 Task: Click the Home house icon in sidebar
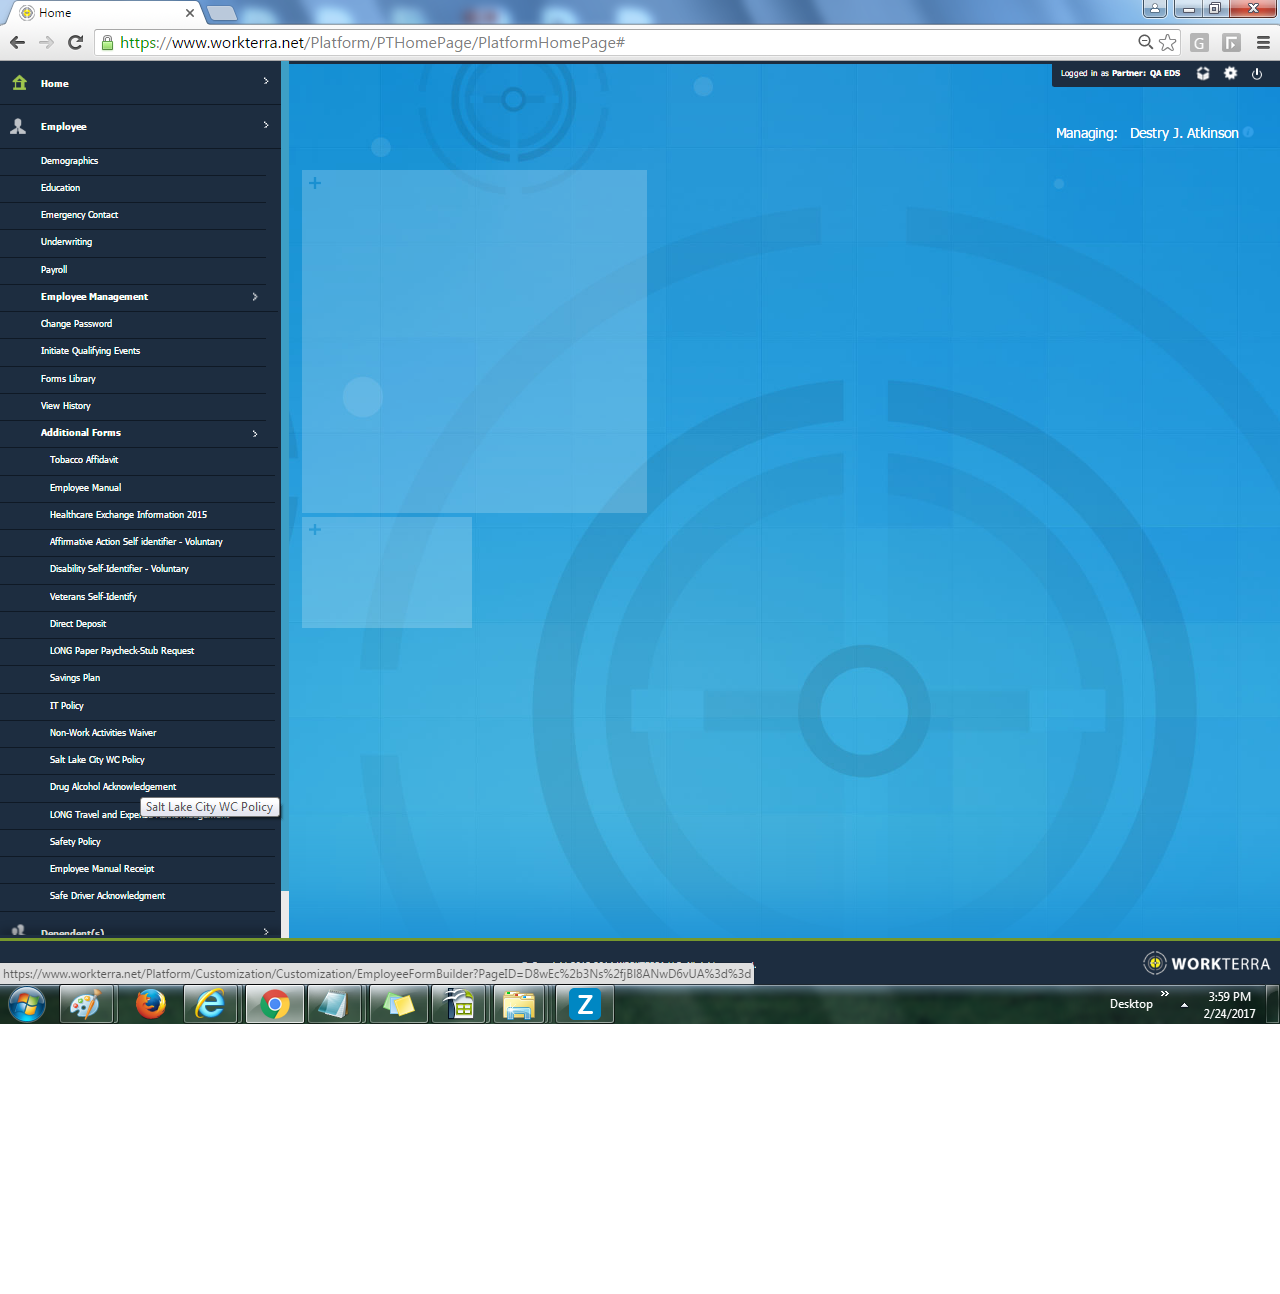click(x=19, y=83)
